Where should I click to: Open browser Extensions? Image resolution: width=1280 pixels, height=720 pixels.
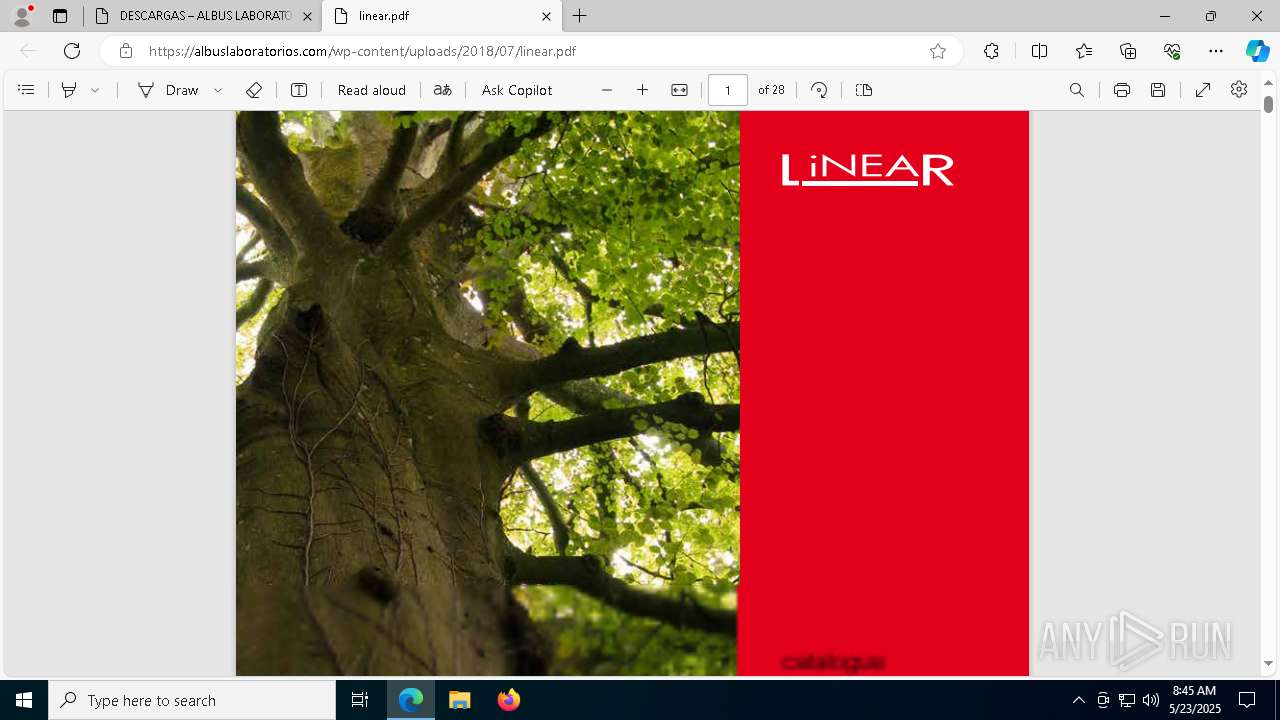(x=991, y=51)
